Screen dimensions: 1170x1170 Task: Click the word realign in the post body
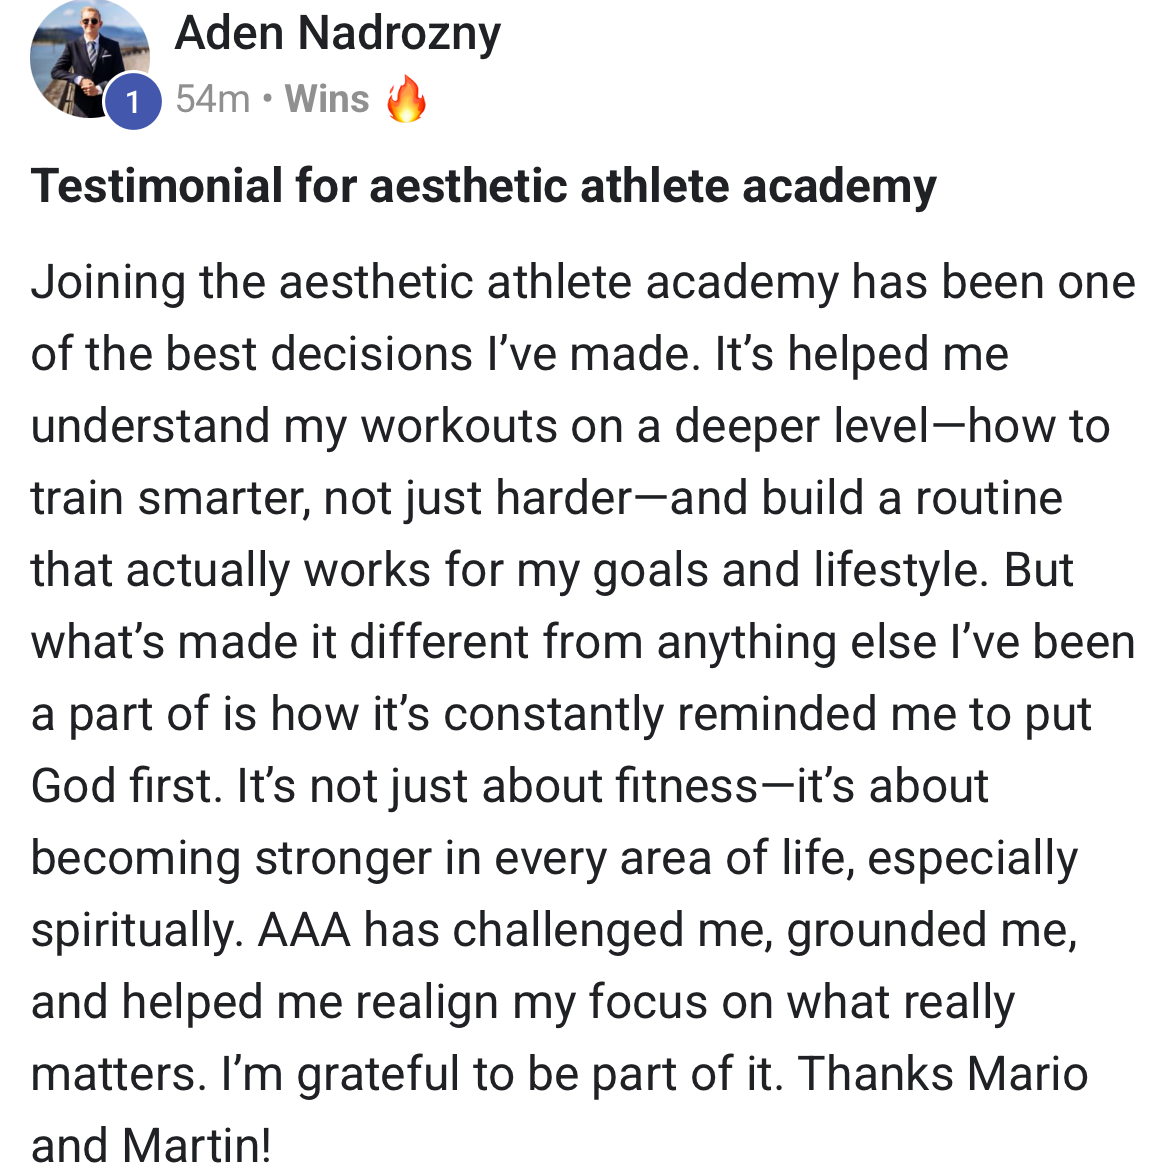coord(427,1004)
